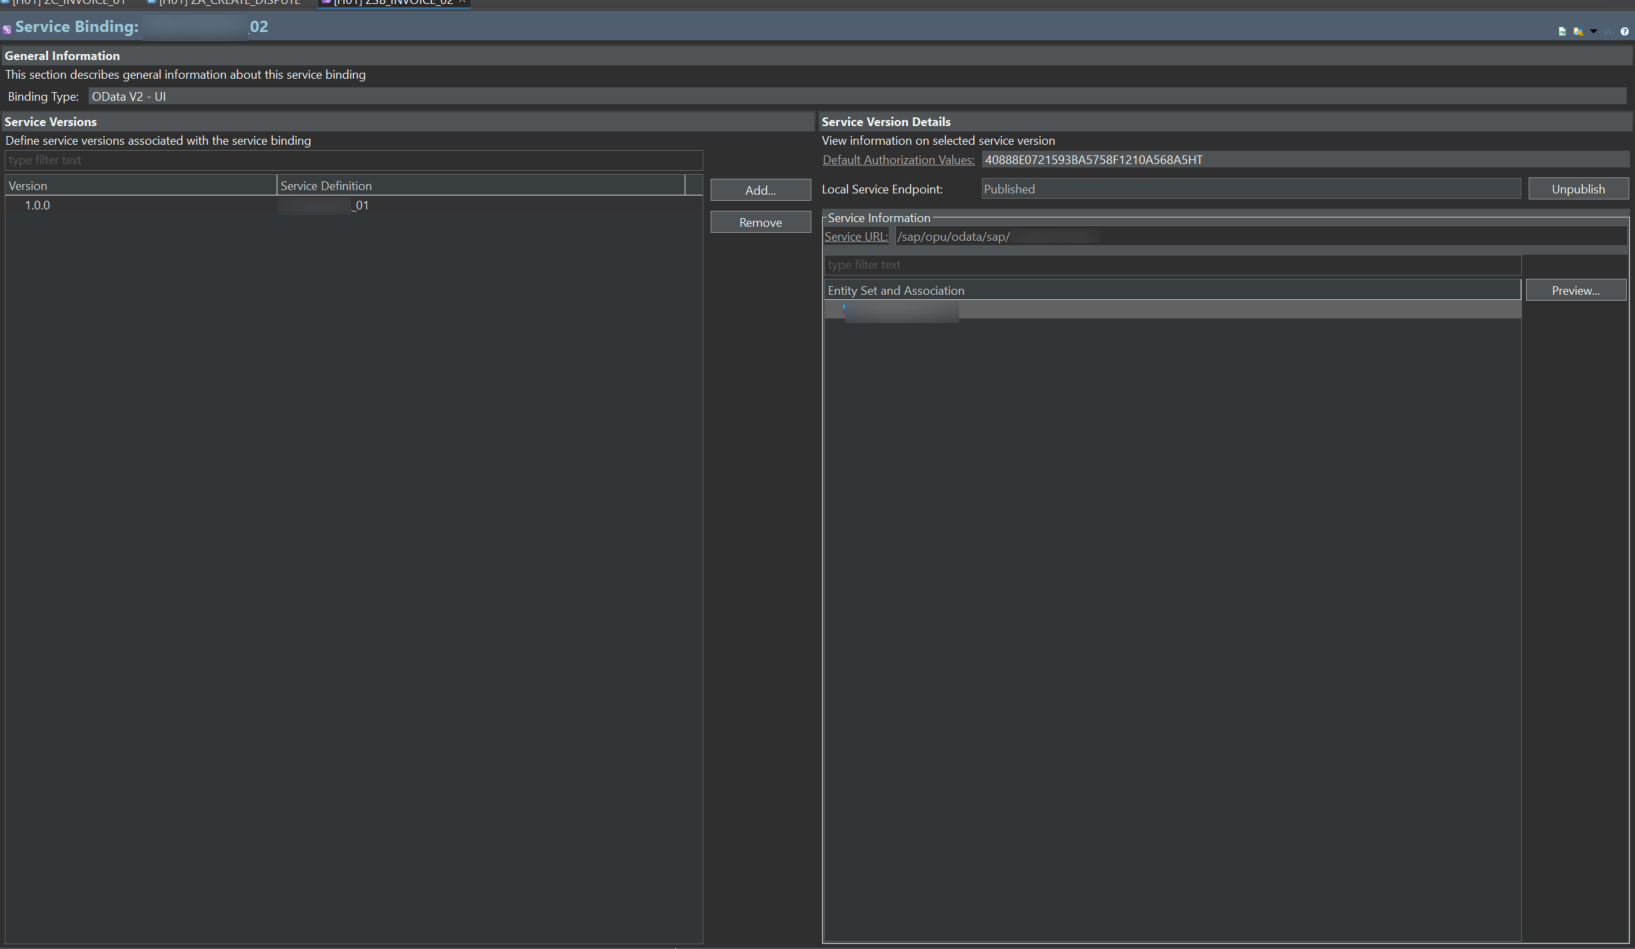This screenshot has width=1635, height=949.
Task: Focus the entity set filter text field
Action: (x=1171, y=265)
